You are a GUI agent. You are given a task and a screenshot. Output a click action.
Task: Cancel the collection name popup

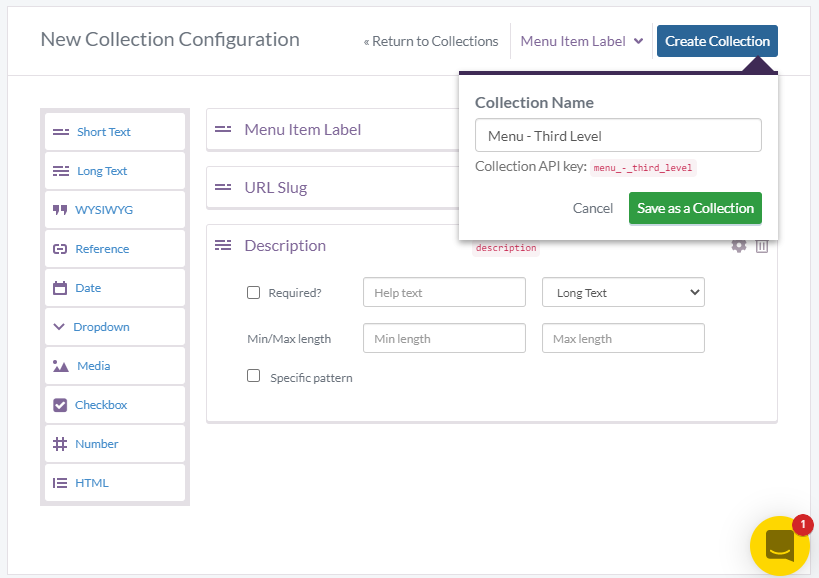[593, 208]
